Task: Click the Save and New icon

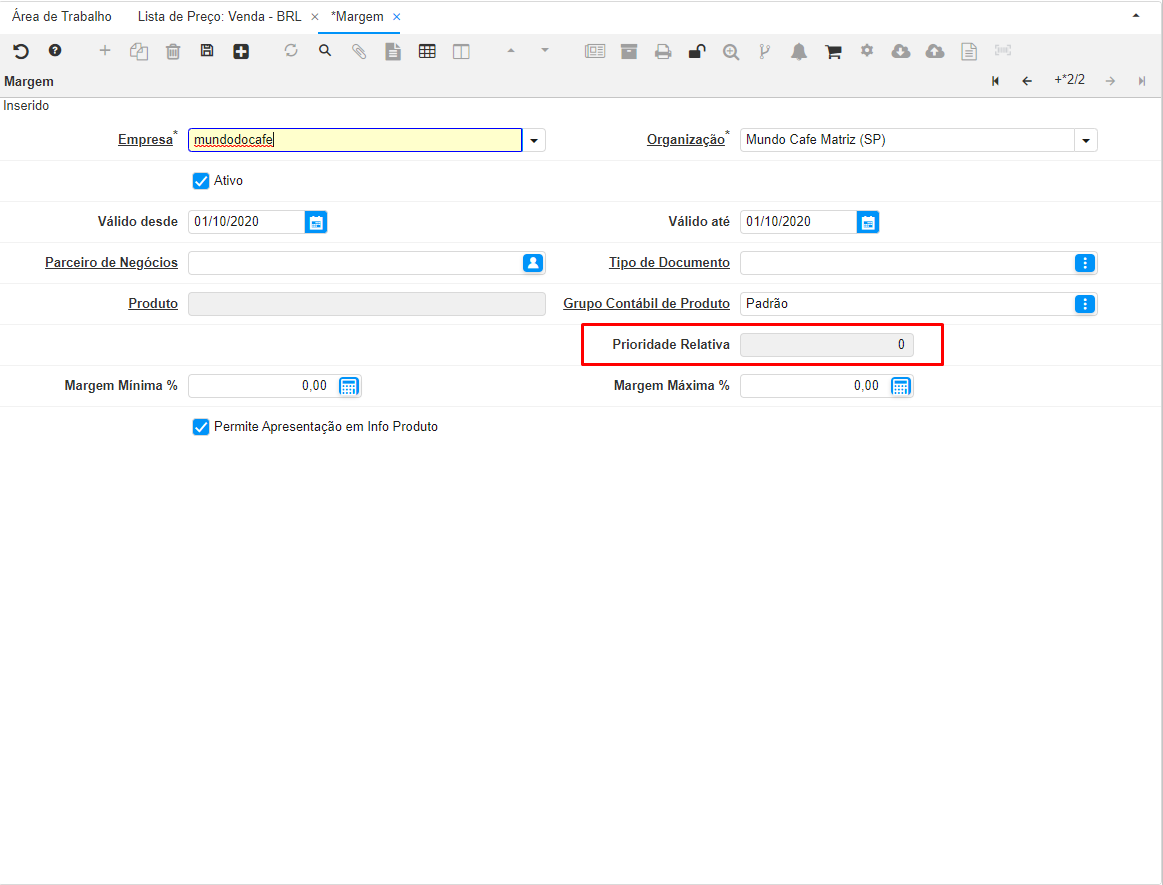Action: click(x=241, y=51)
